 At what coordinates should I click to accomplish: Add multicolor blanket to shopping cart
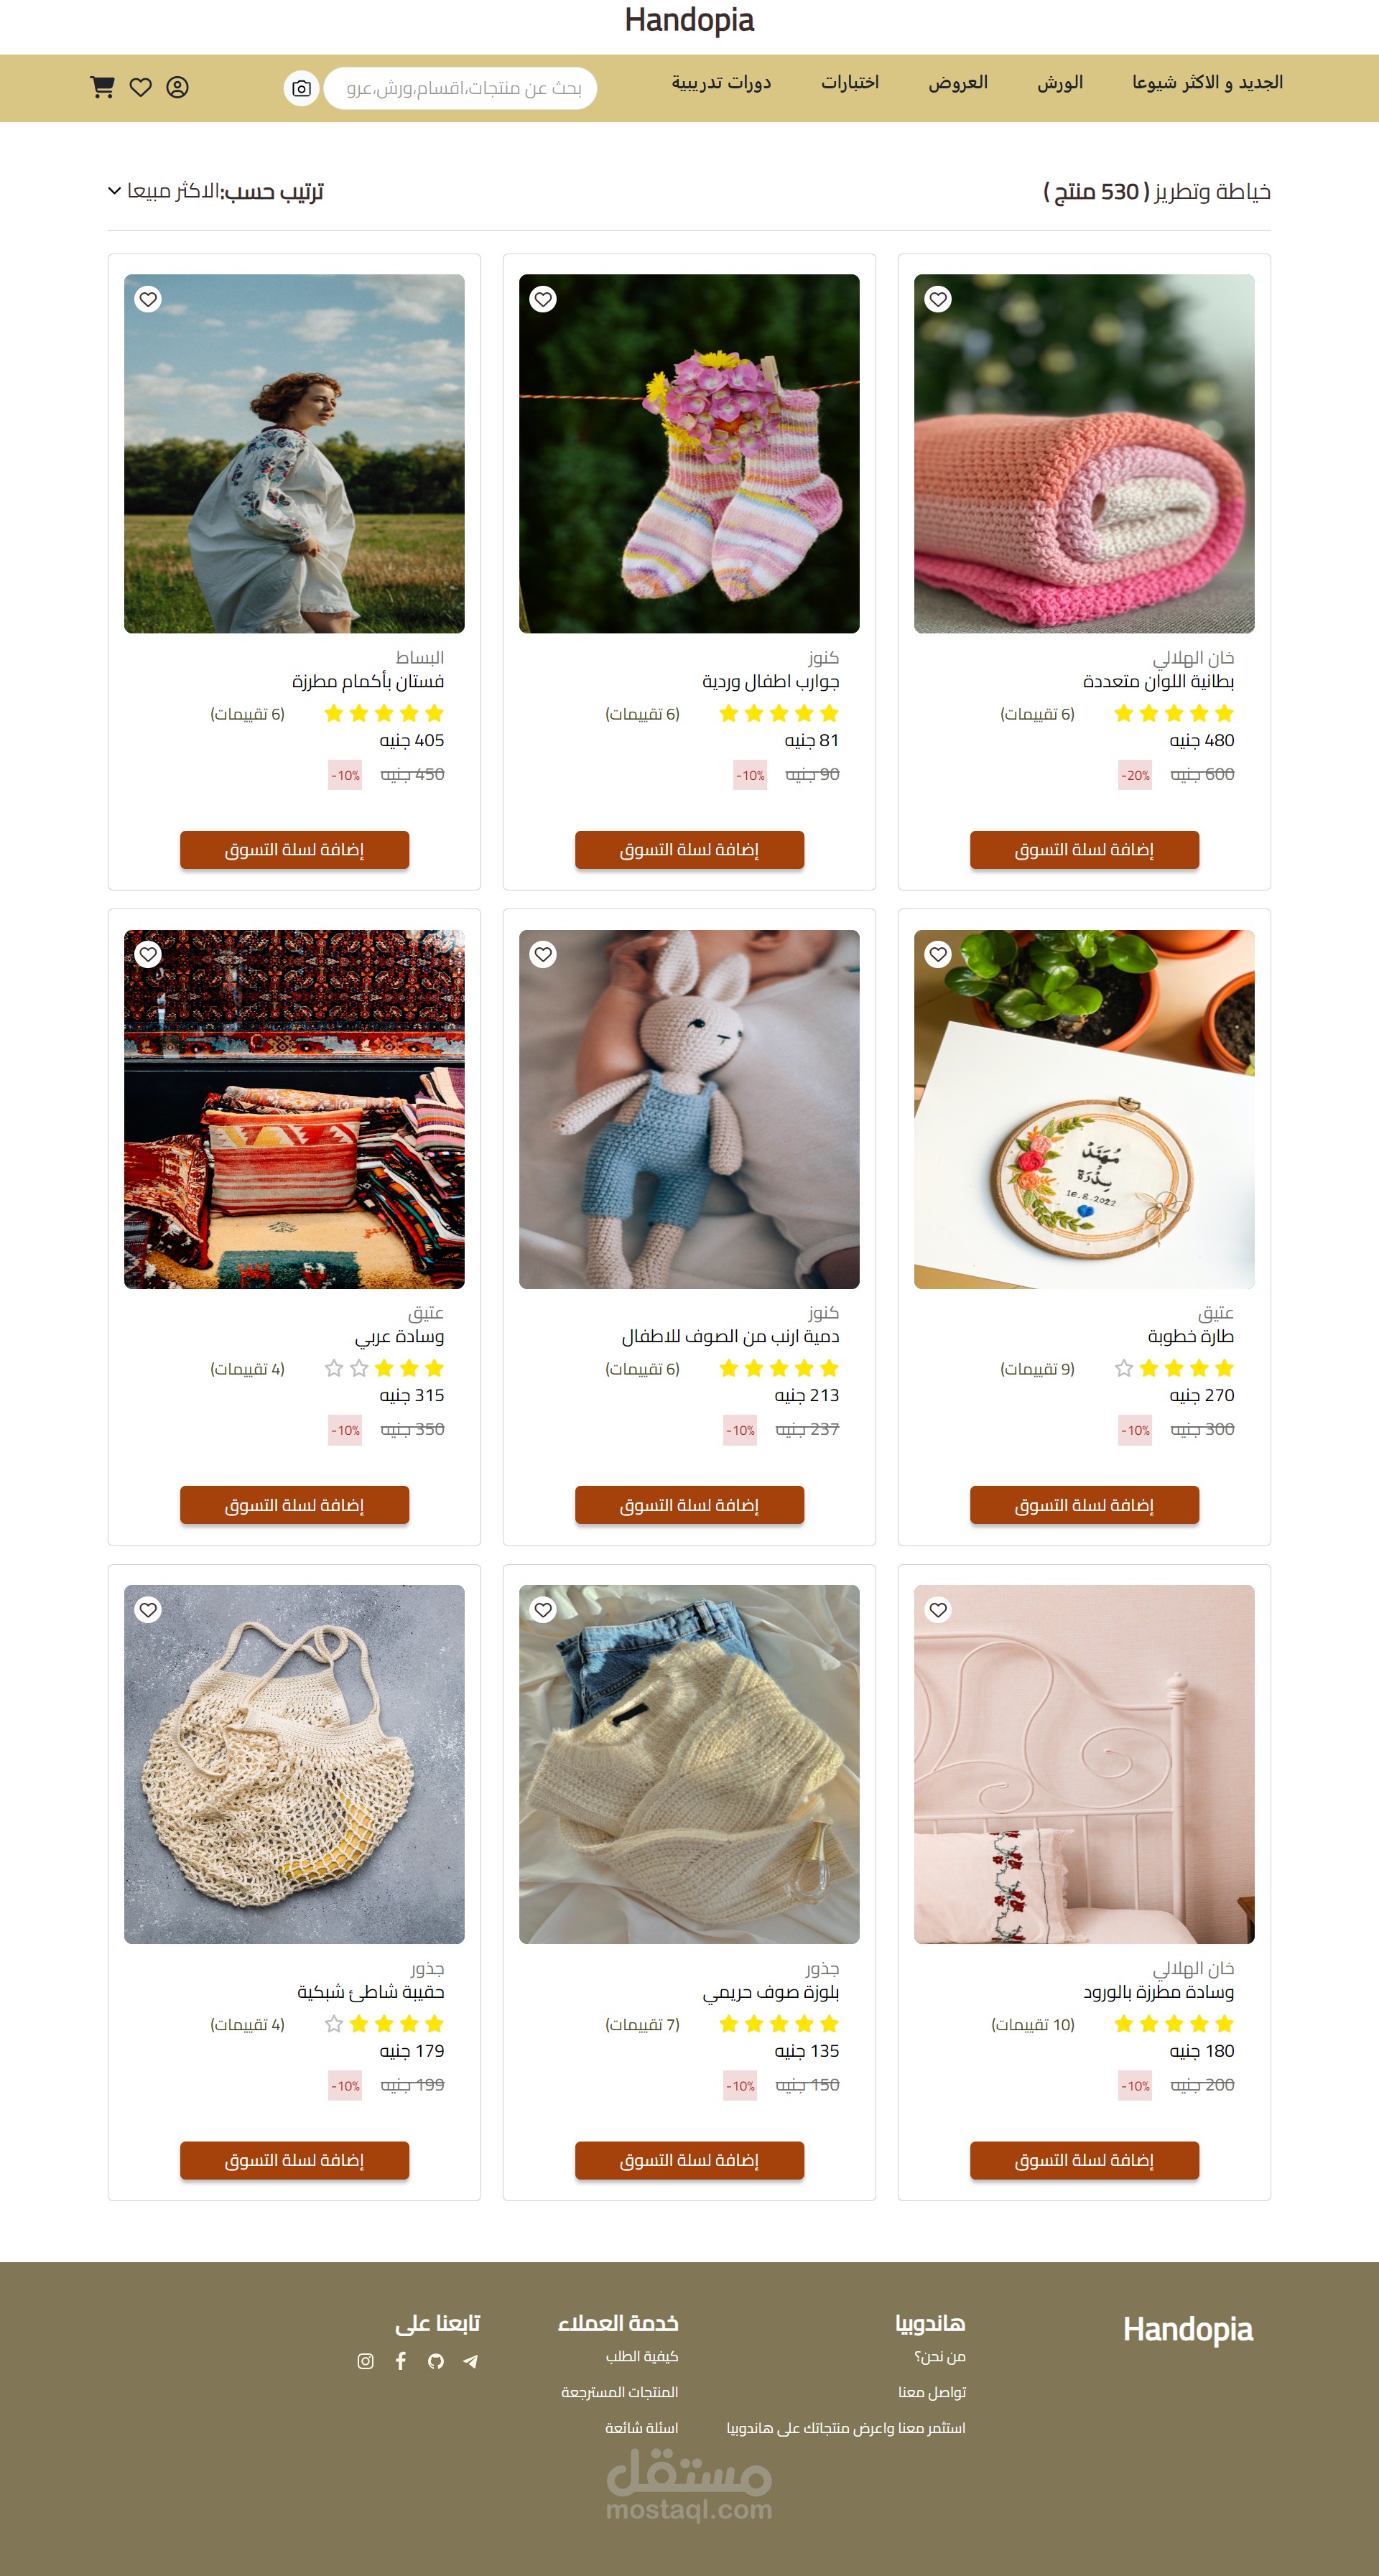pos(1084,849)
